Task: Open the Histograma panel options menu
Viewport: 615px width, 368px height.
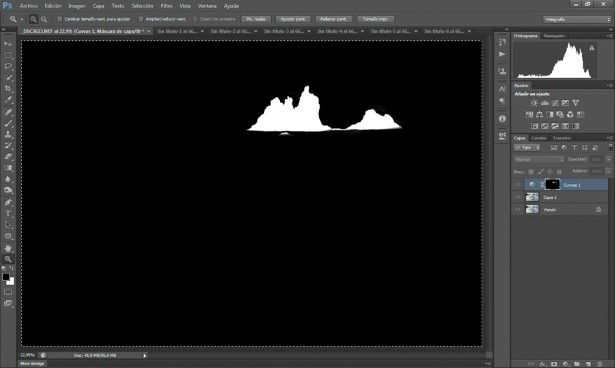Action: [609, 36]
